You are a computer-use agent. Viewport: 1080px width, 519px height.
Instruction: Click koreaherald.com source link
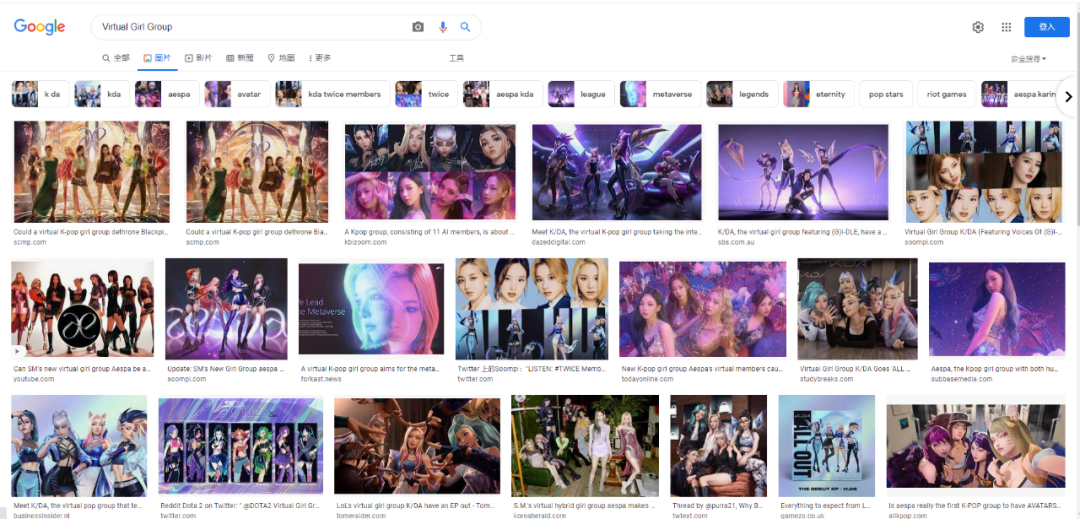[541, 515]
